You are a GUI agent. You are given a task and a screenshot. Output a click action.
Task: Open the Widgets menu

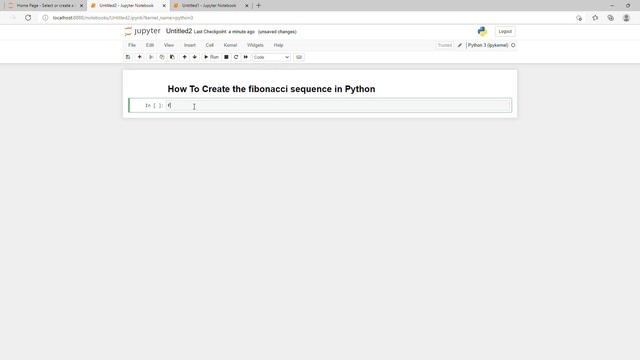[255, 45]
